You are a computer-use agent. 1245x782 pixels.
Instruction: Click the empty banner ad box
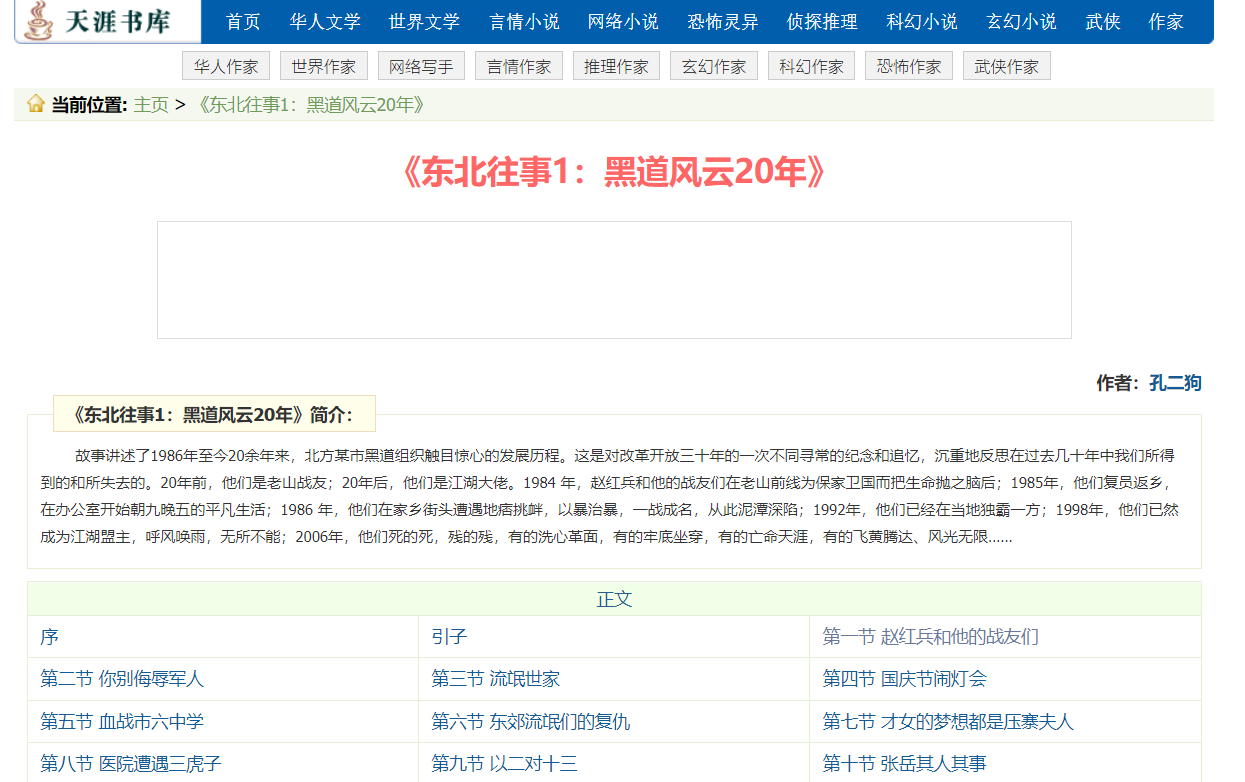pos(614,280)
